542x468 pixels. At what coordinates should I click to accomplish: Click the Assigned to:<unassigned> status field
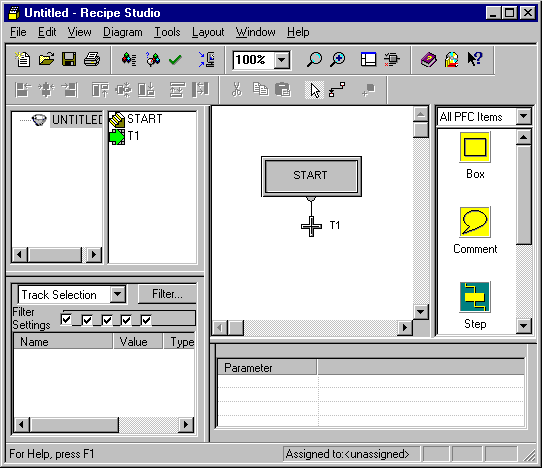pos(351,454)
